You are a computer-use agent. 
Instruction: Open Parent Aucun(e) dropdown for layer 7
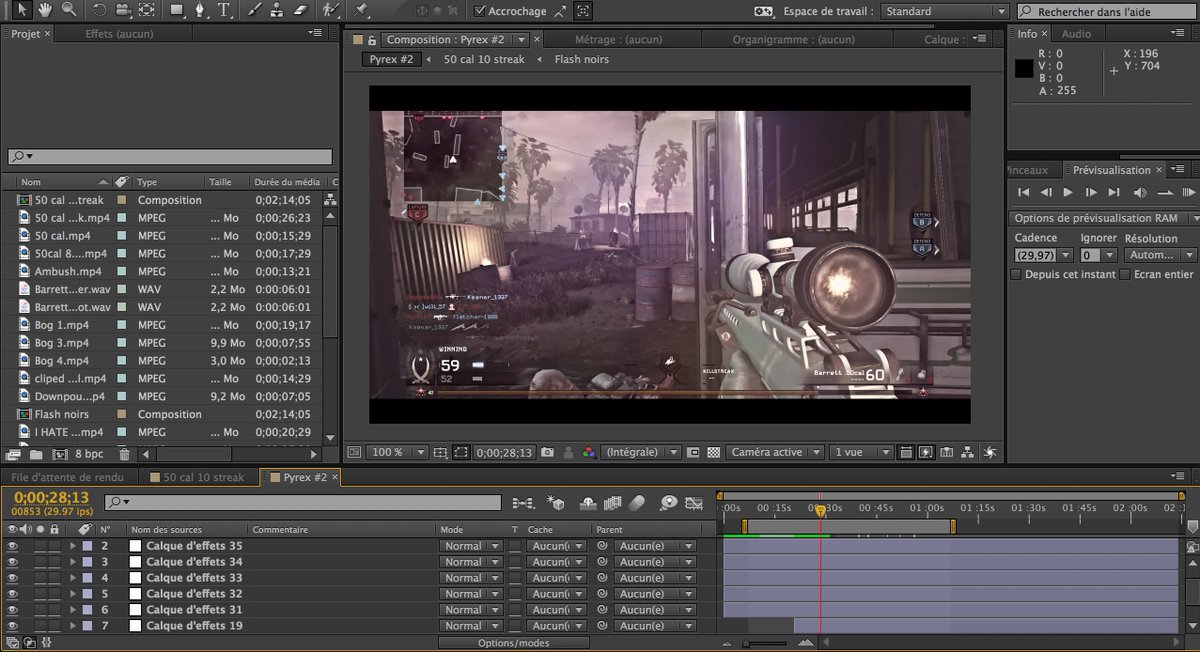click(x=655, y=626)
